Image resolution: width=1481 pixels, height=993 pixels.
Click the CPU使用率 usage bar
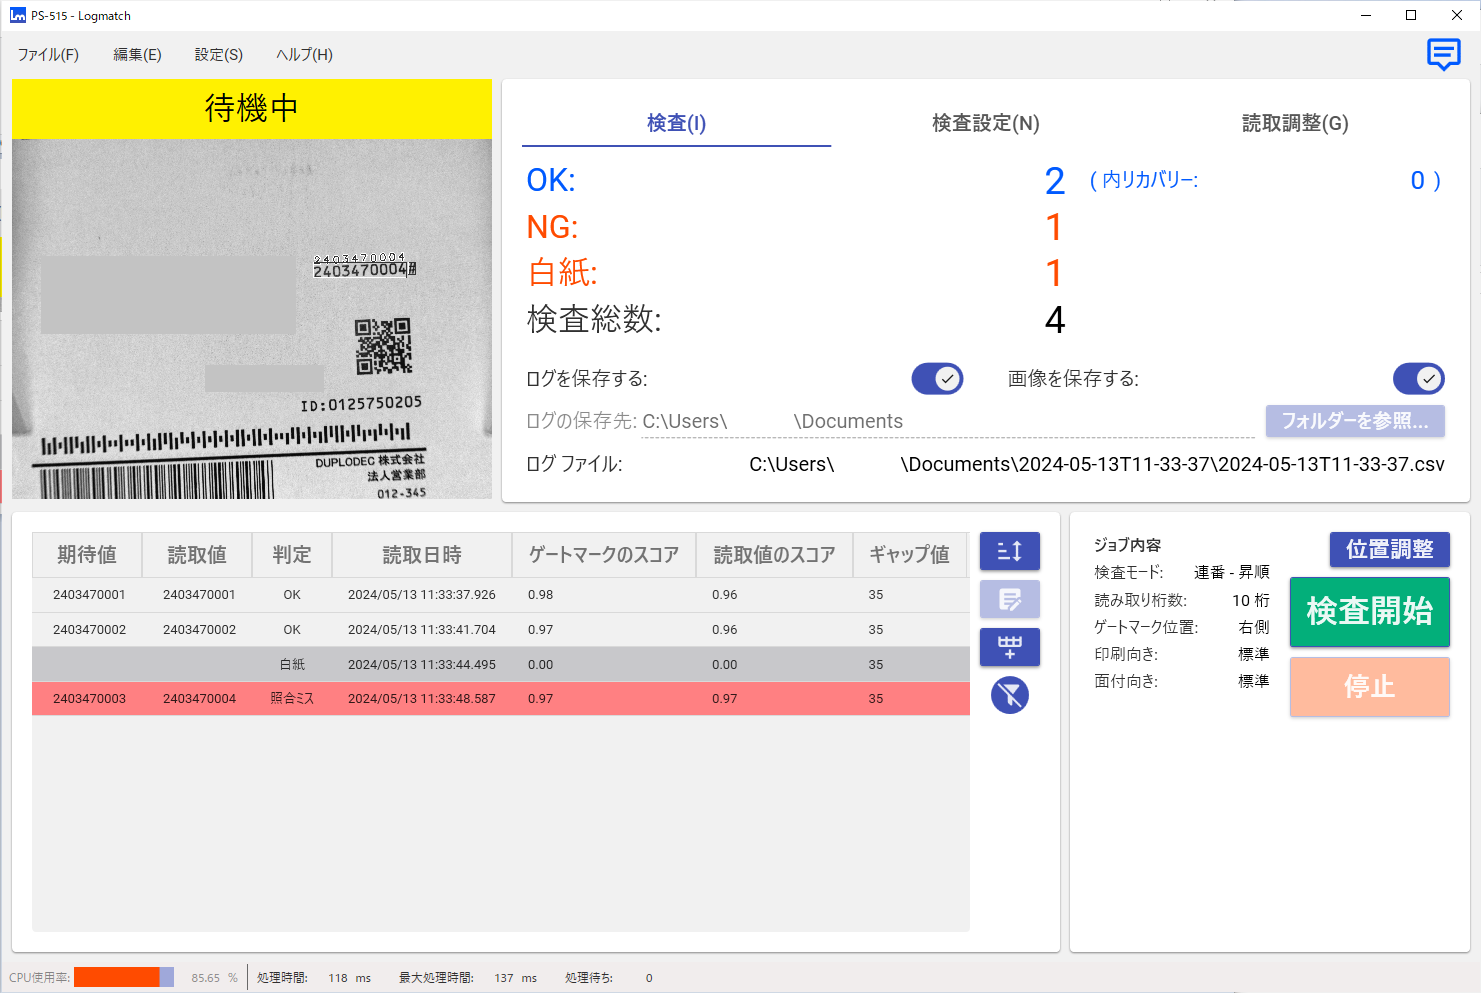[x=123, y=977]
